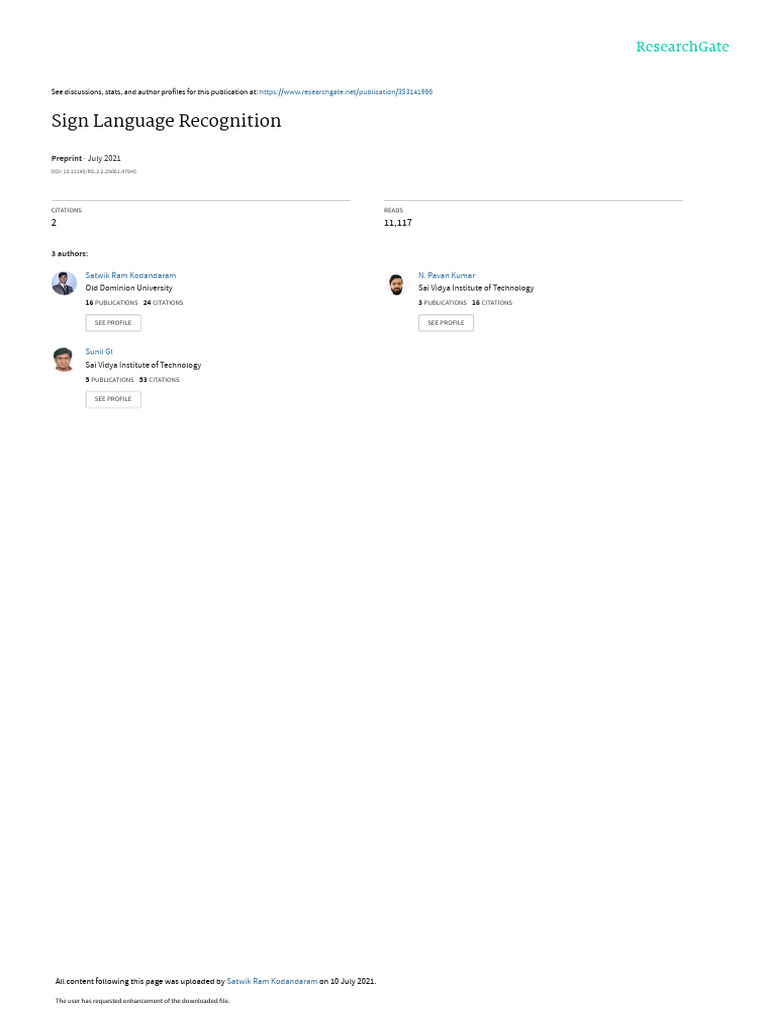Open Sunil Gl author link
The height and width of the screenshot is (1024, 768).
99,351
